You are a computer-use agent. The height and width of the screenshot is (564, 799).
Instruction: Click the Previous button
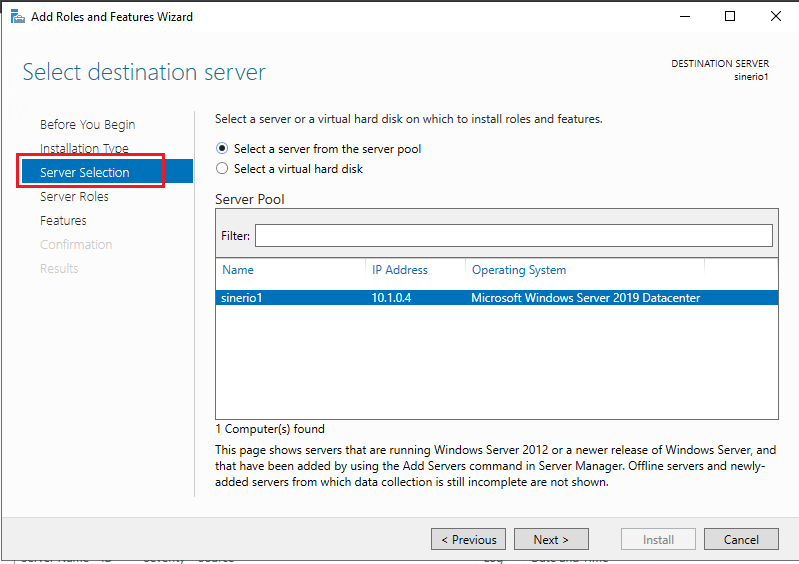coord(468,540)
